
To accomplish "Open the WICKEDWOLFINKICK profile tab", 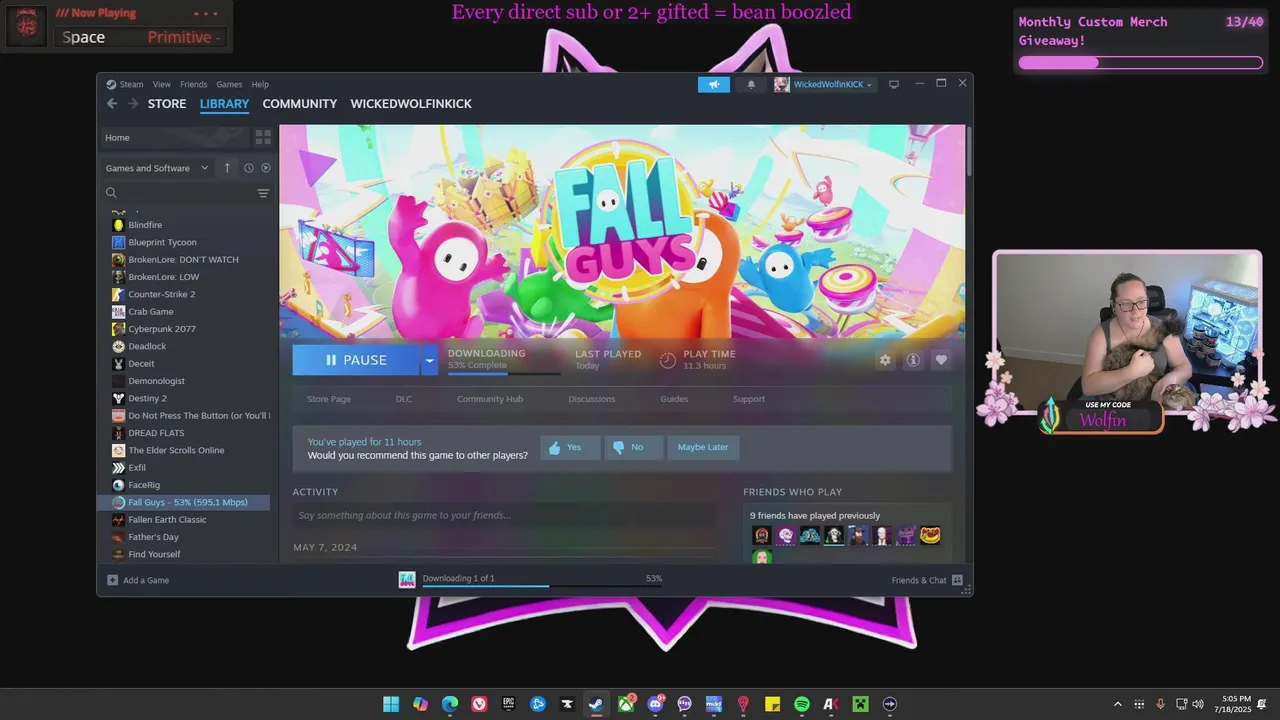I will coord(411,104).
